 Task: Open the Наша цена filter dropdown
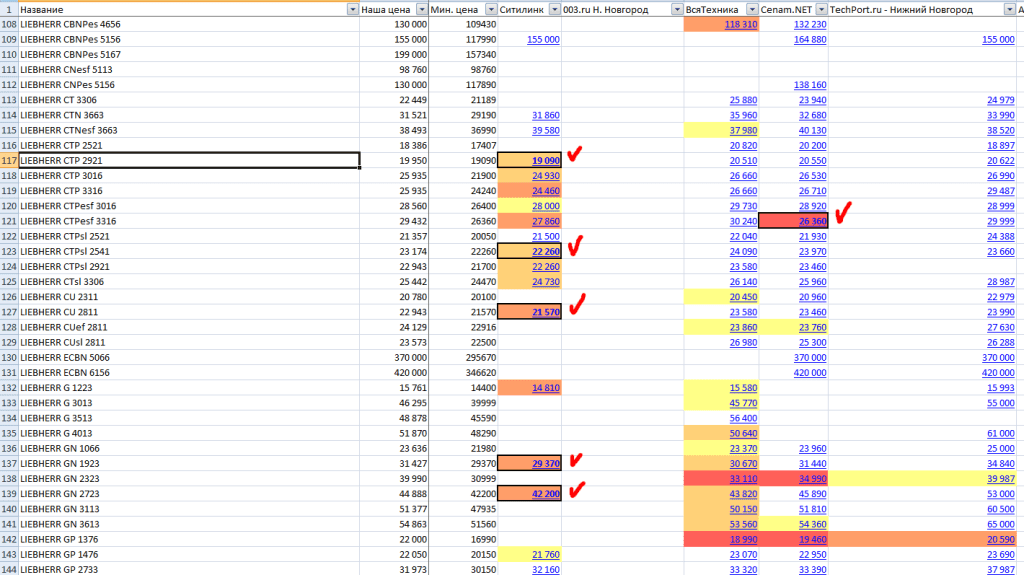(x=422, y=9)
